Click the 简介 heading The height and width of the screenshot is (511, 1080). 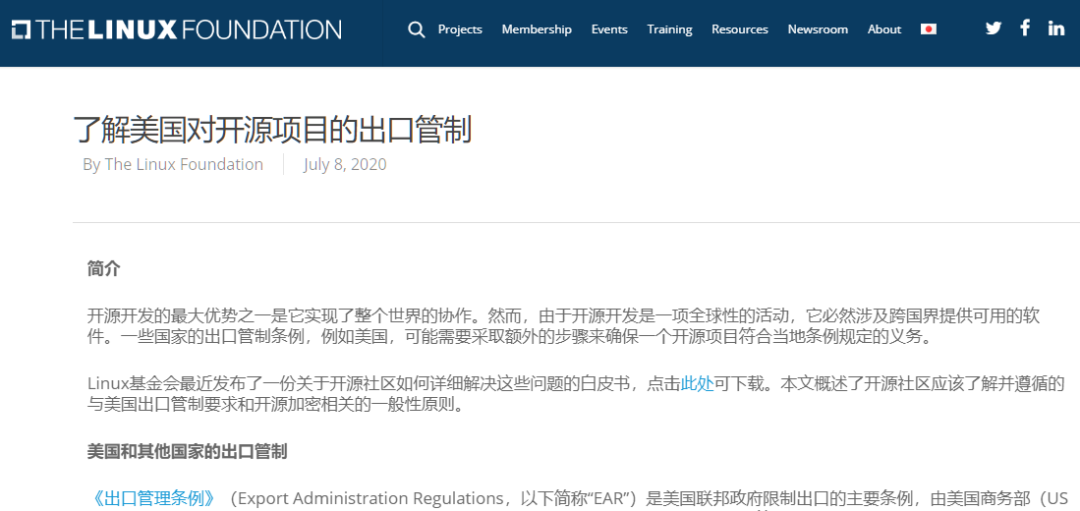(104, 269)
